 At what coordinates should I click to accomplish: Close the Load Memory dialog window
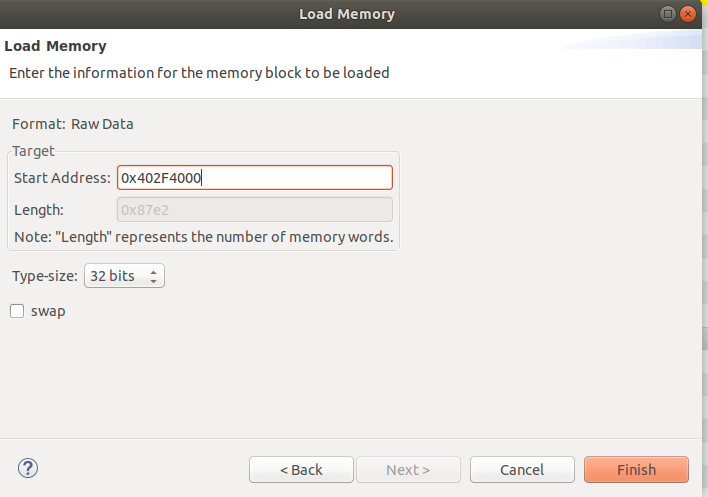688,14
